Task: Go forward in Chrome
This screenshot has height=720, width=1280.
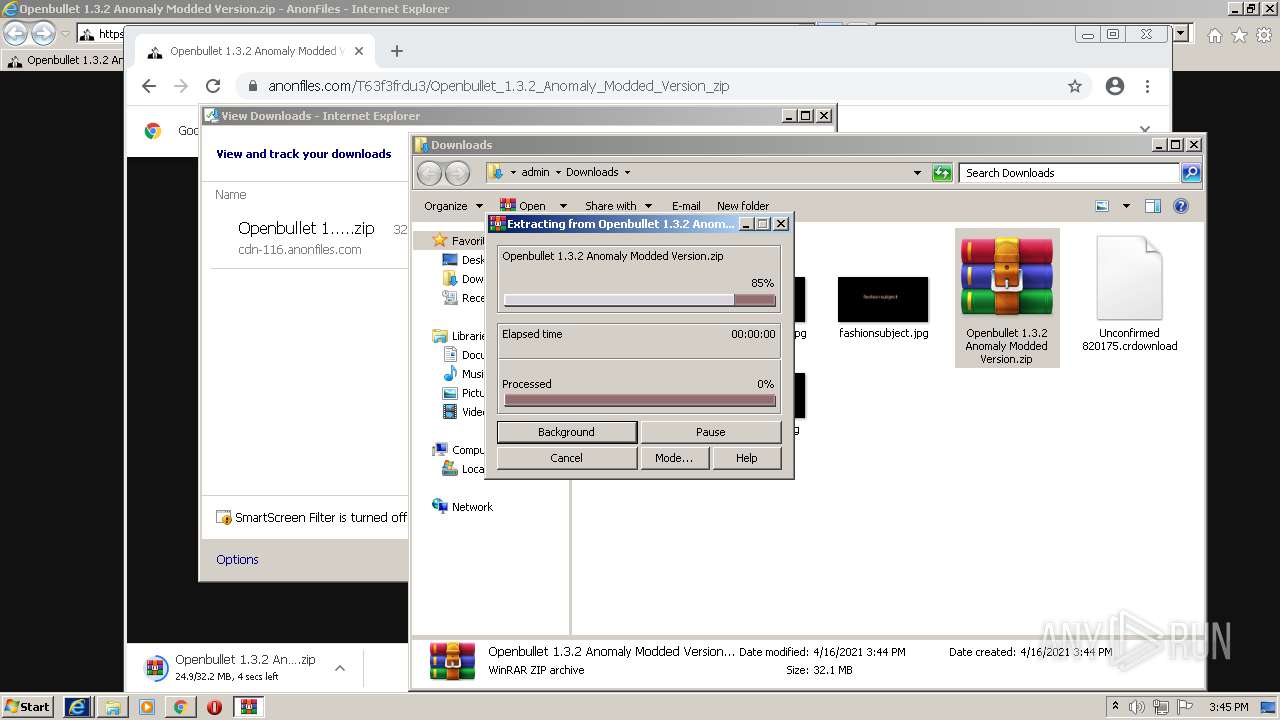Action: [x=181, y=86]
